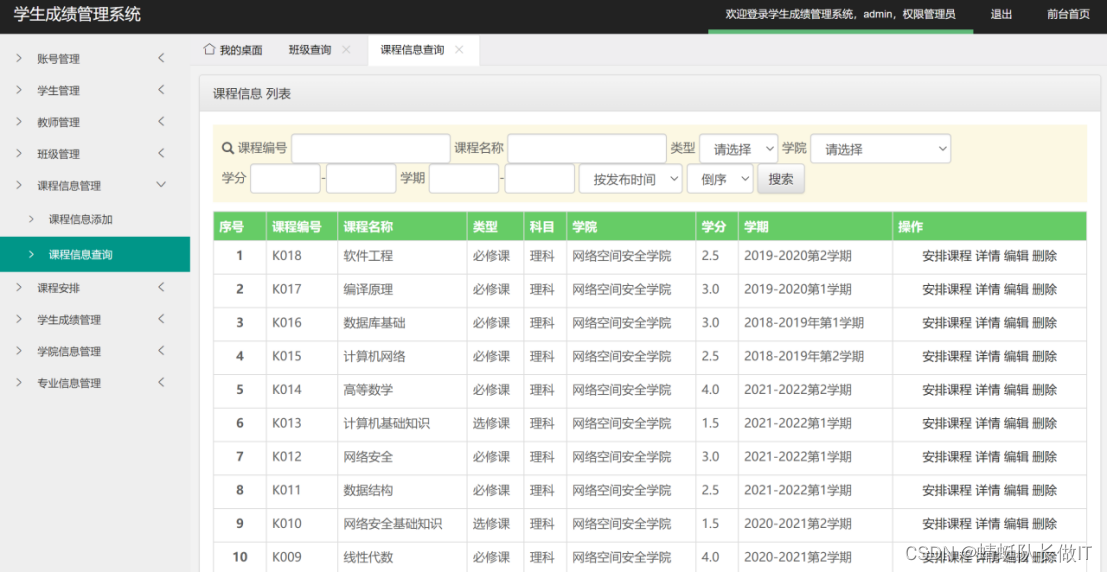
Task: Open the 学院 dropdown selector
Action: pos(880,149)
